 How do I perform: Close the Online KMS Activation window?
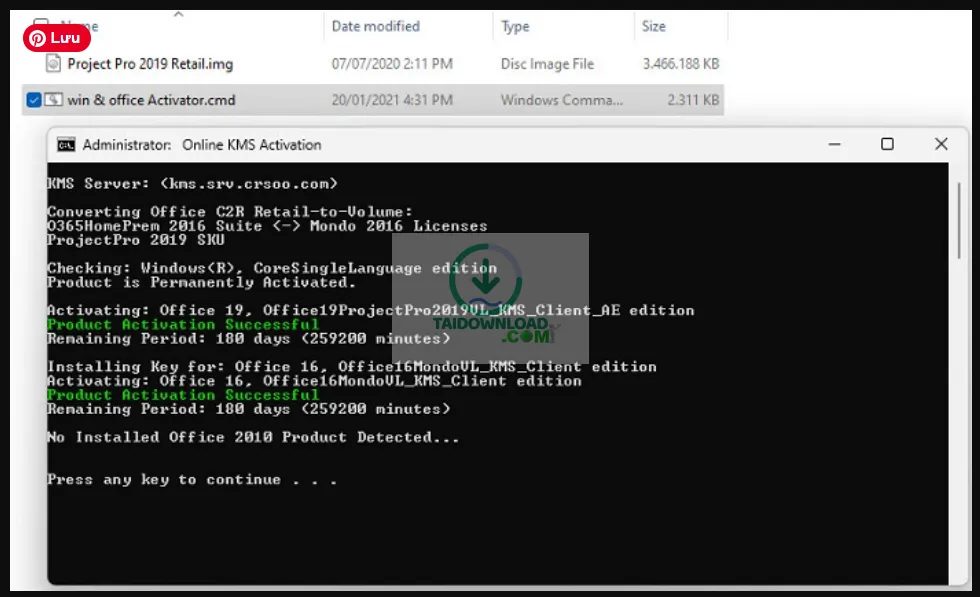point(941,145)
